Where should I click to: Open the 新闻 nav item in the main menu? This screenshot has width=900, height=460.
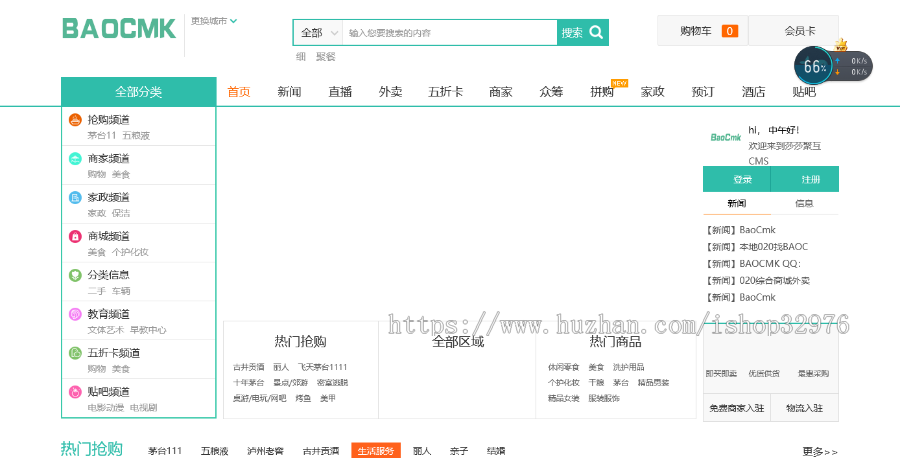pos(289,92)
